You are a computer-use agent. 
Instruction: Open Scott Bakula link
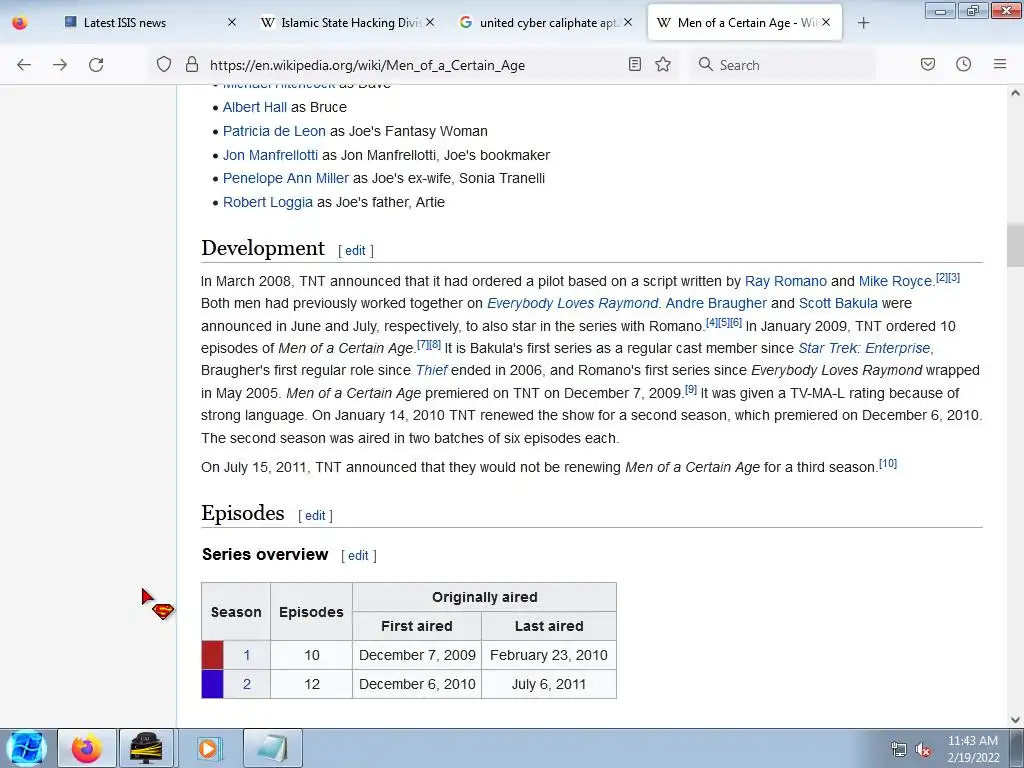pyautogui.click(x=838, y=304)
